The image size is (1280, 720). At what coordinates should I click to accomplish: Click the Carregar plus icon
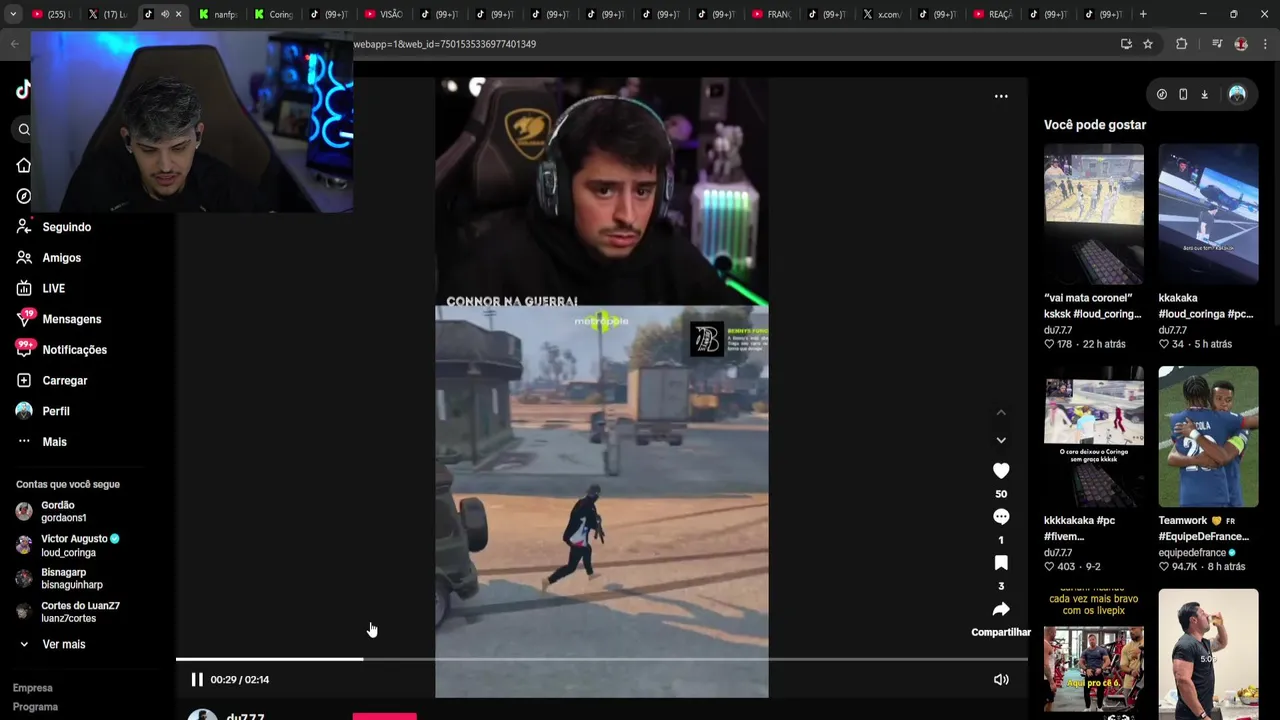[x=24, y=381]
